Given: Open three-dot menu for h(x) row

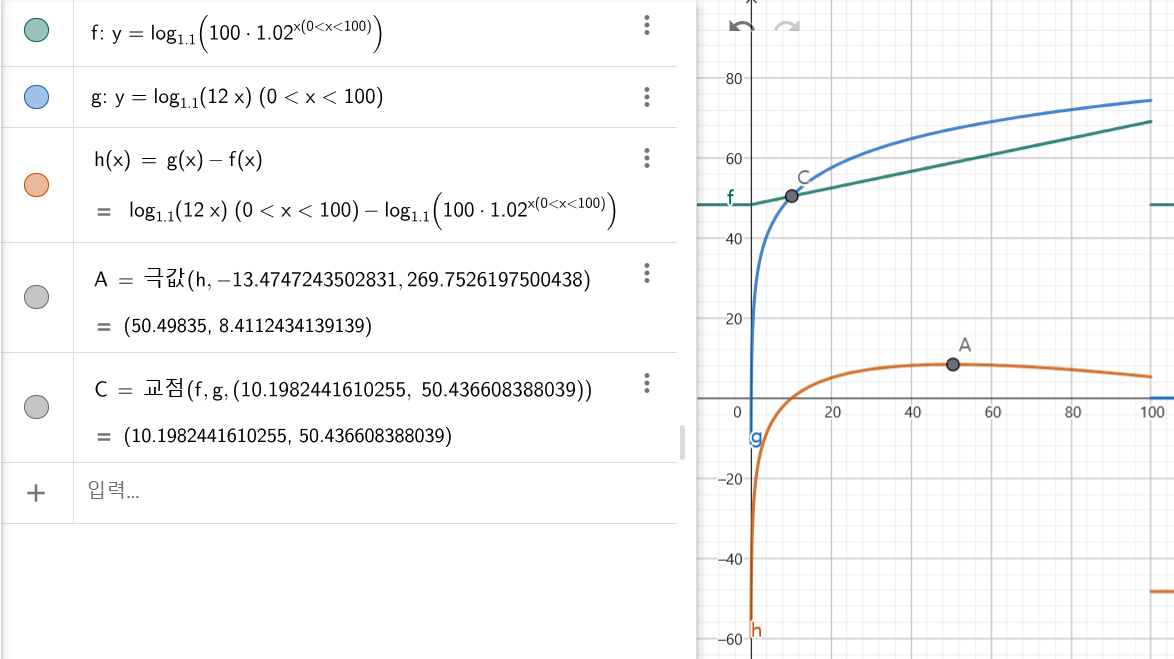Looking at the screenshot, I should tap(647, 158).
